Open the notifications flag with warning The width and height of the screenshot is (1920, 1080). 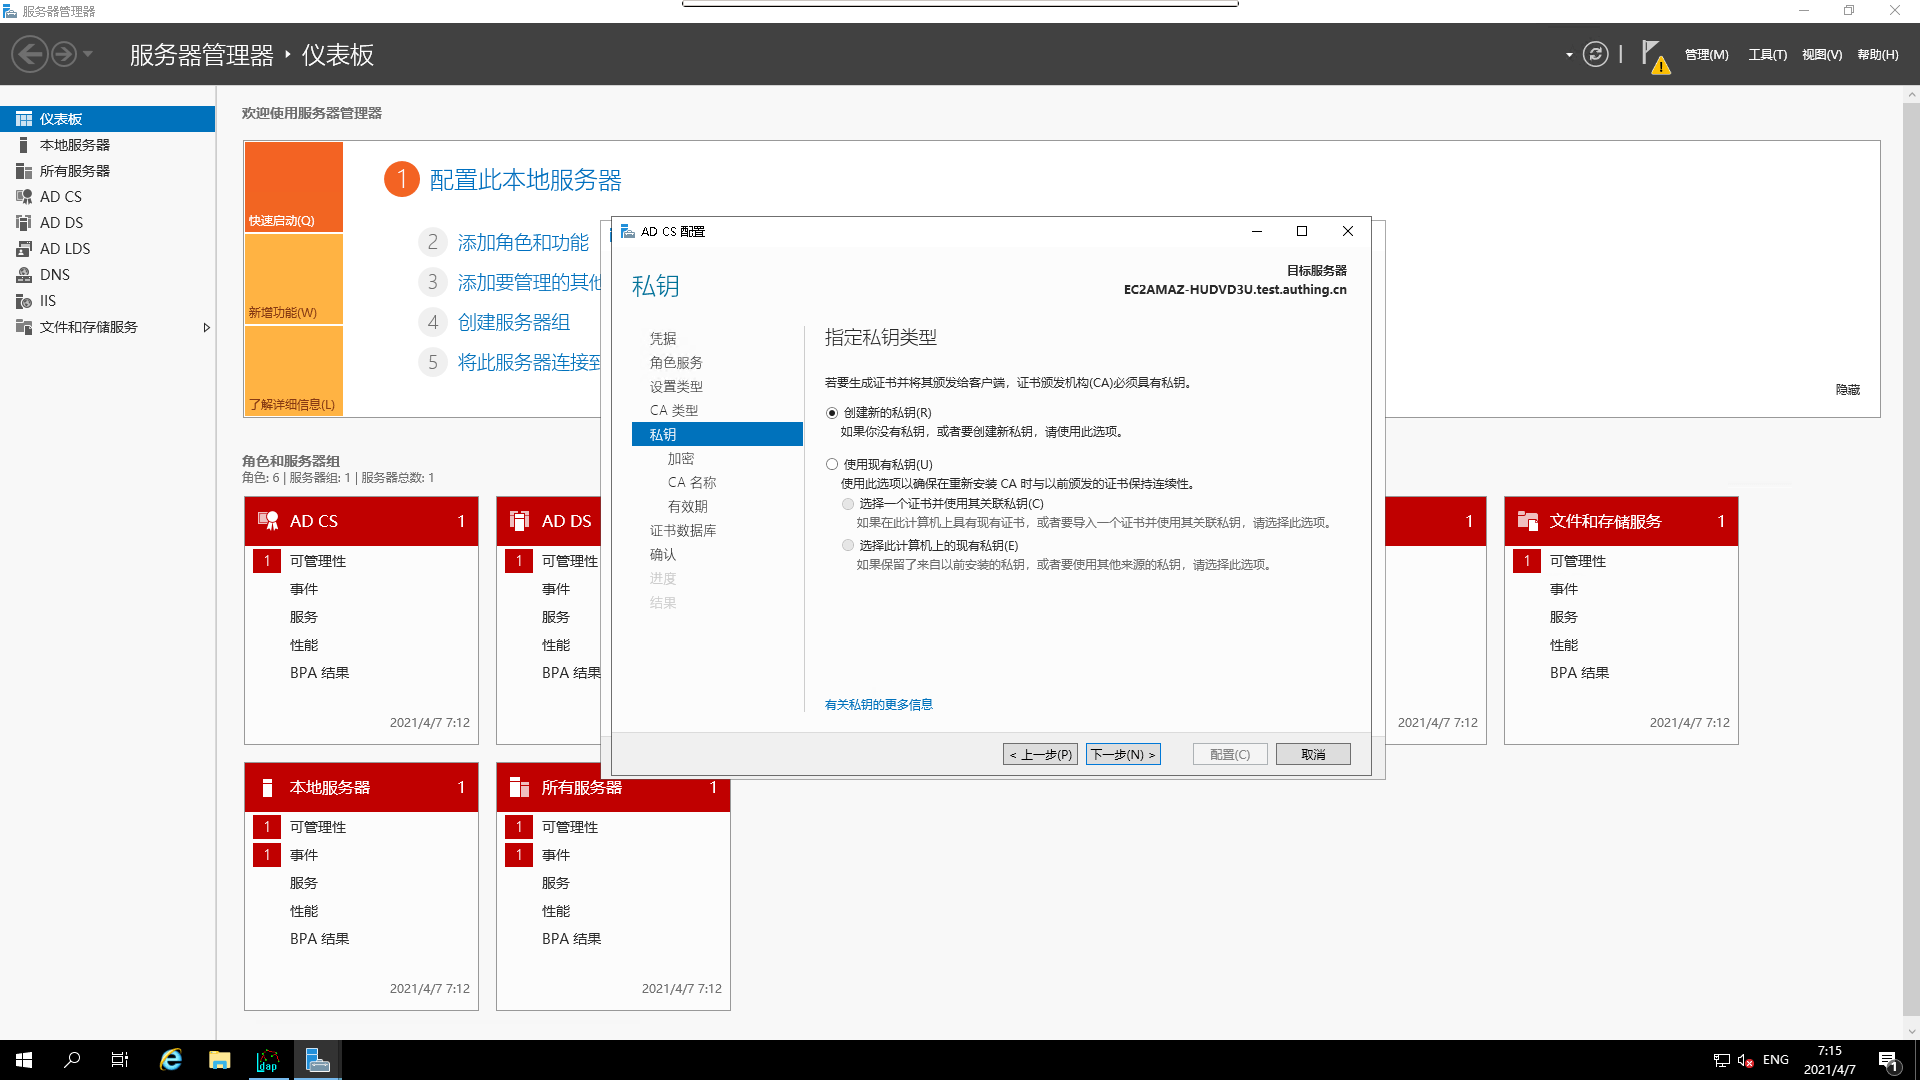click(1654, 56)
